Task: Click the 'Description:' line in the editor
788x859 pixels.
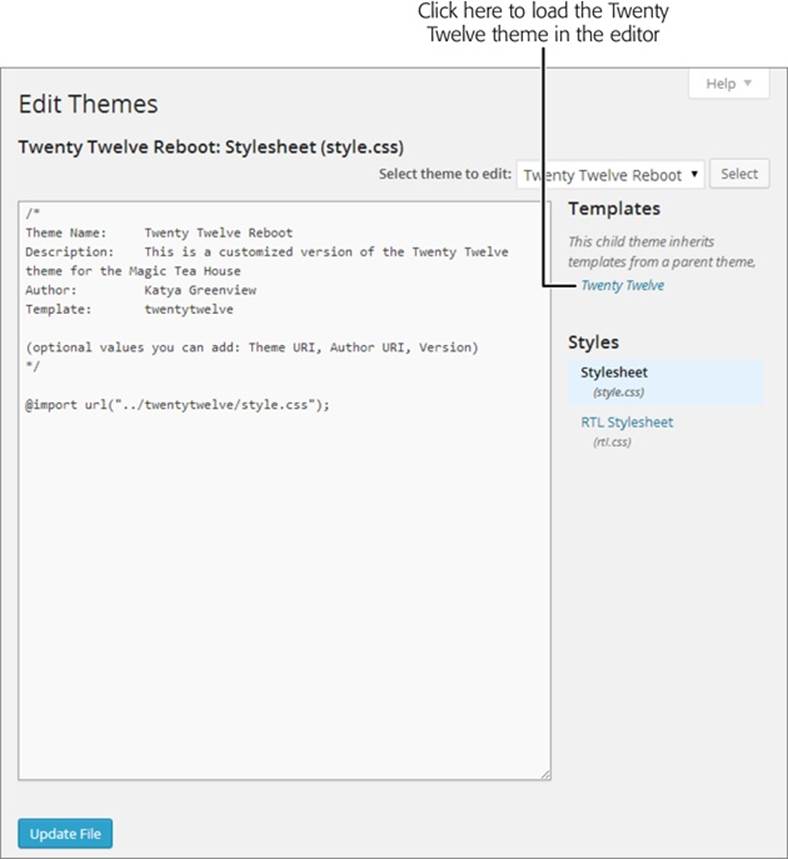Action: point(267,261)
